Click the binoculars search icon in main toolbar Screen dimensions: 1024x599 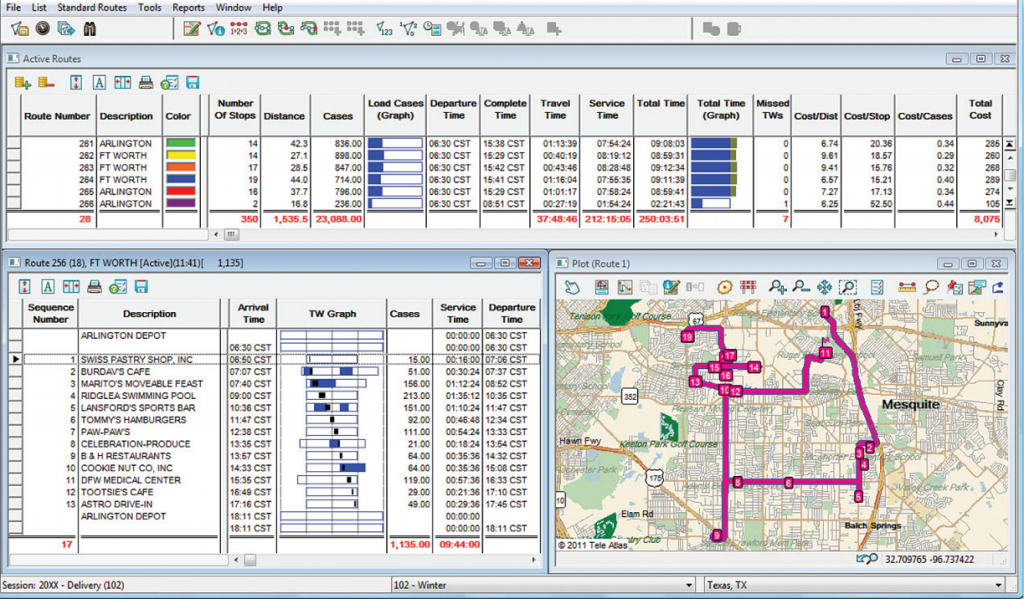88,29
